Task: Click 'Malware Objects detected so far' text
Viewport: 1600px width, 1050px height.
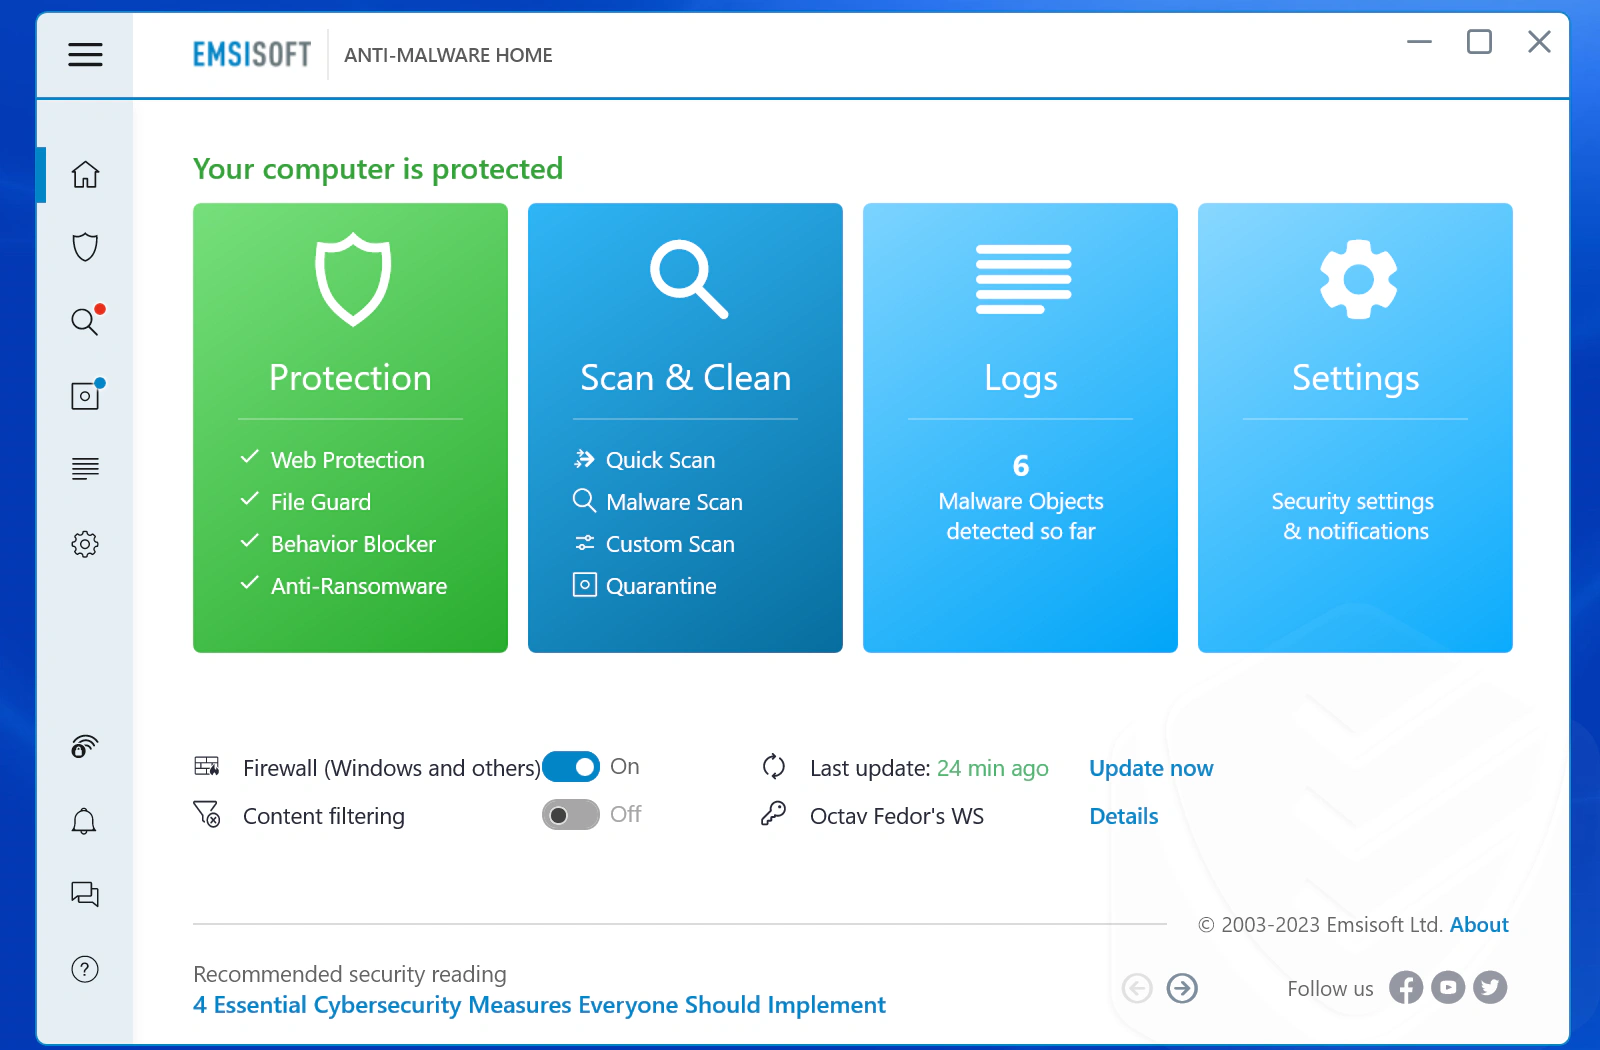Action: (x=1021, y=516)
